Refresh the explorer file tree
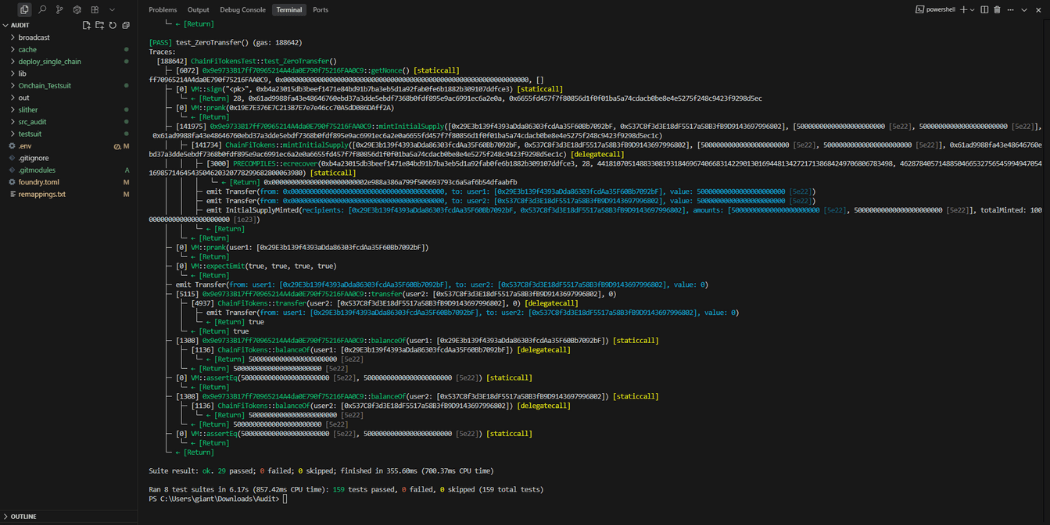This screenshot has width=1050, height=525. pyautogui.click(x=112, y=25)
